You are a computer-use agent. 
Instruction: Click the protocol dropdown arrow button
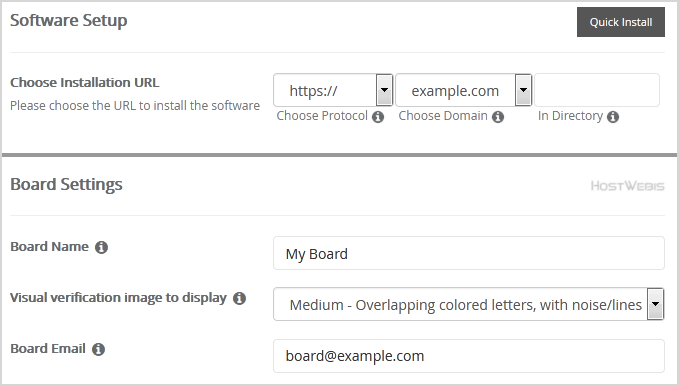[385, 90]
